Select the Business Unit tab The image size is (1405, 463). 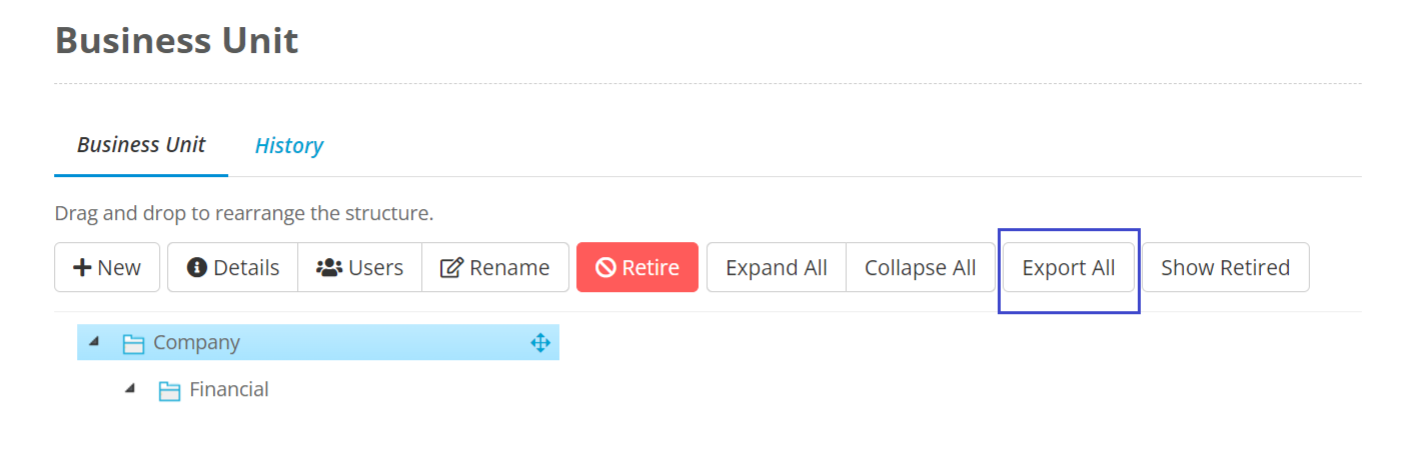click(x=141, y=145)
